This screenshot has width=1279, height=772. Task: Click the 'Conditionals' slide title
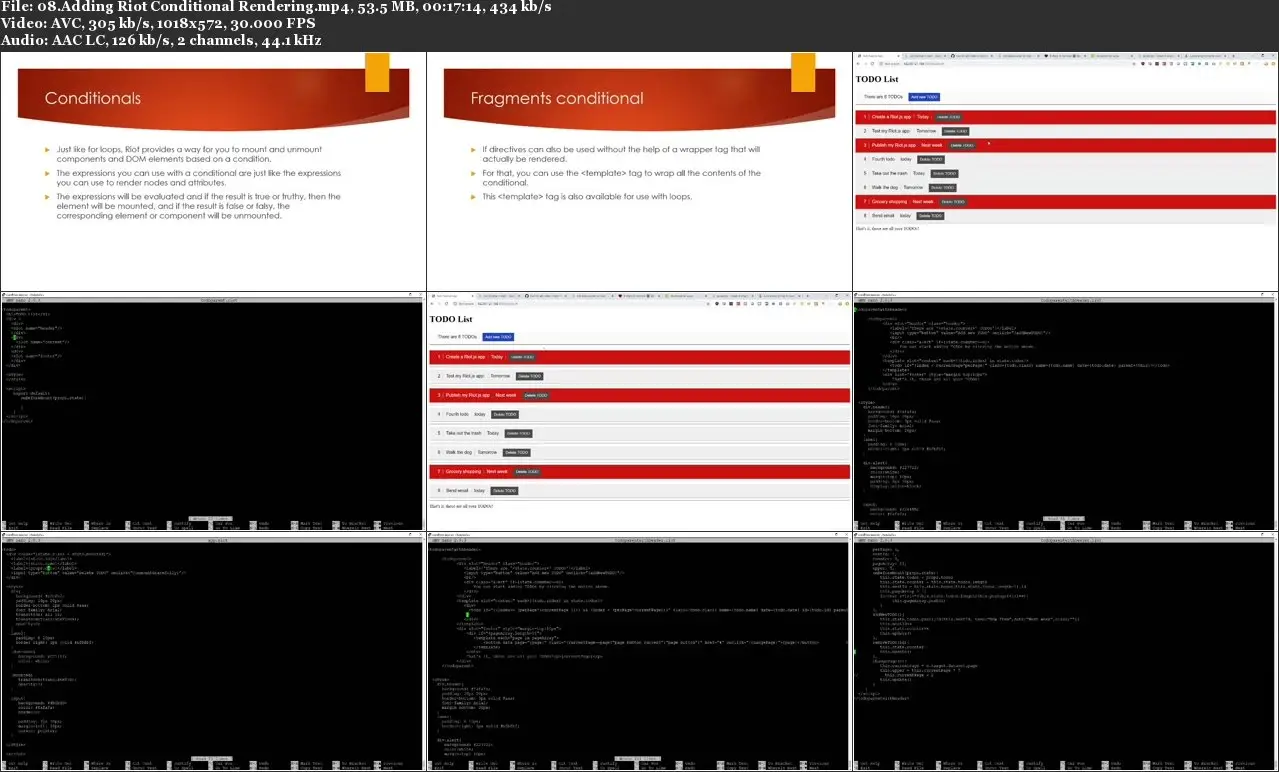coord(93,98)
